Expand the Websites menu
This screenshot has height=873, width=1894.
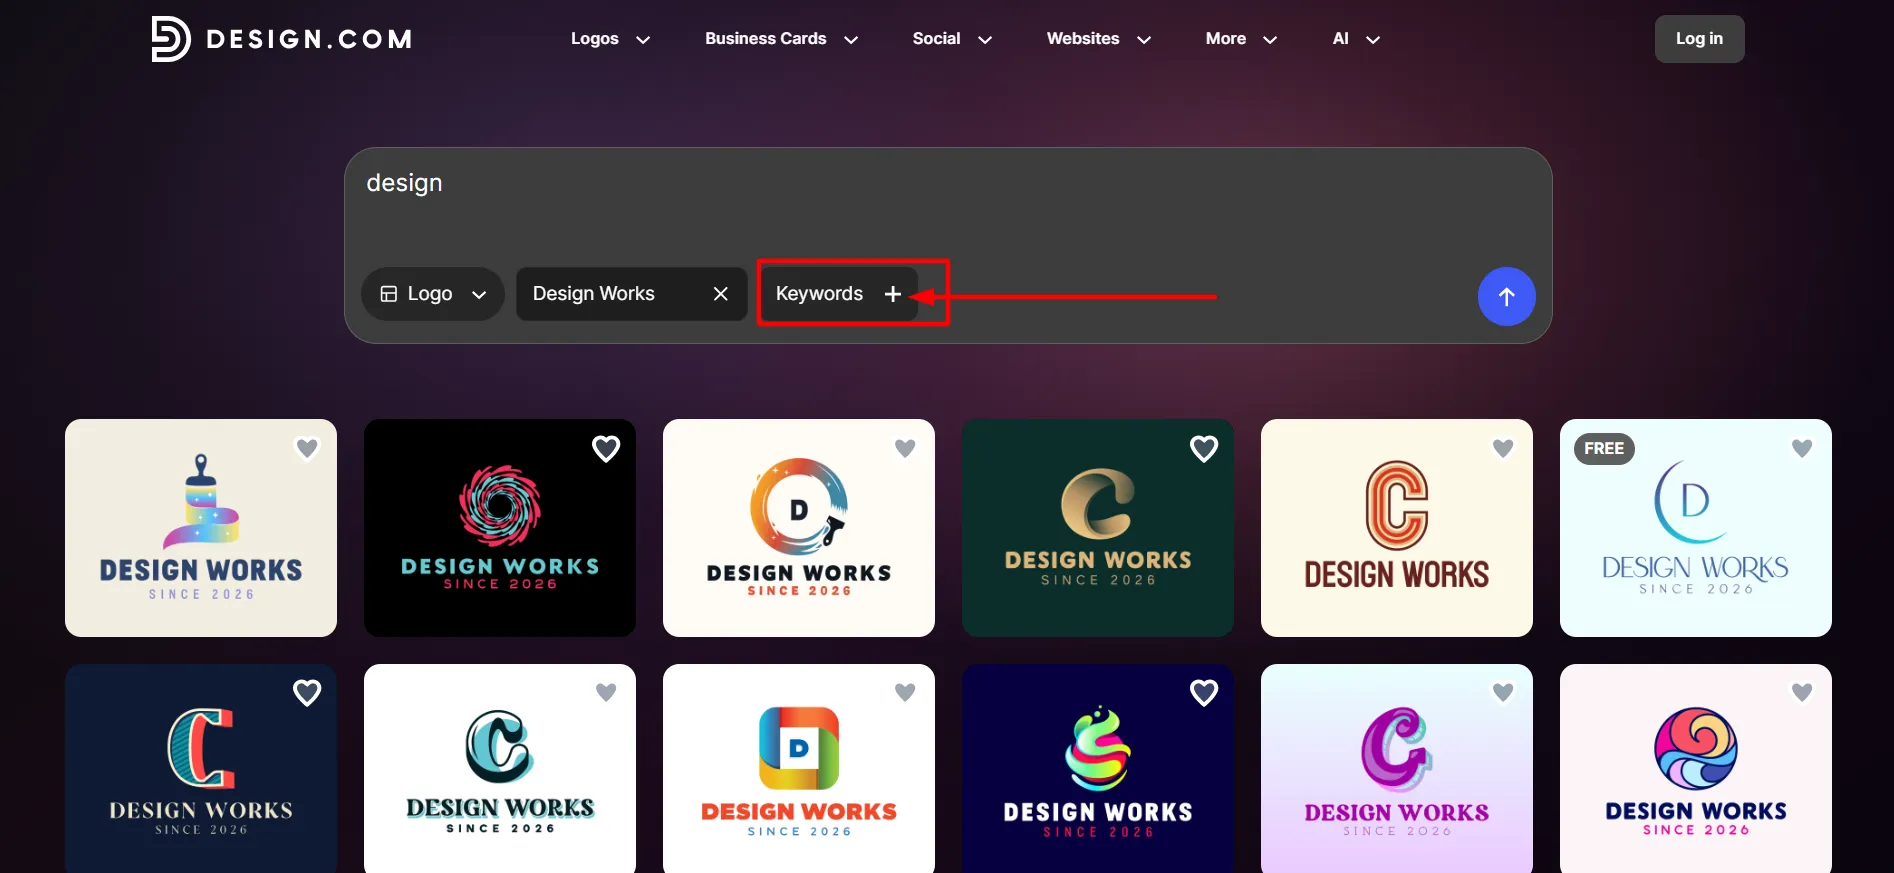[1099, 39]
